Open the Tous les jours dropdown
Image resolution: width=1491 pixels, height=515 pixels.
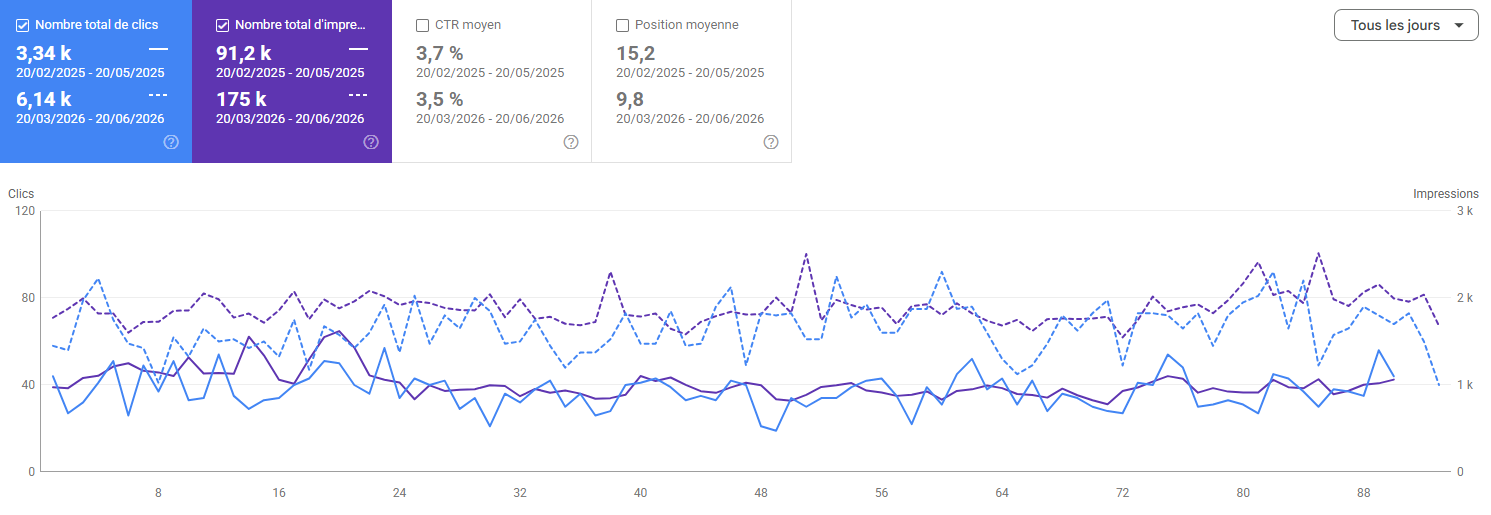pos(1406,25)
